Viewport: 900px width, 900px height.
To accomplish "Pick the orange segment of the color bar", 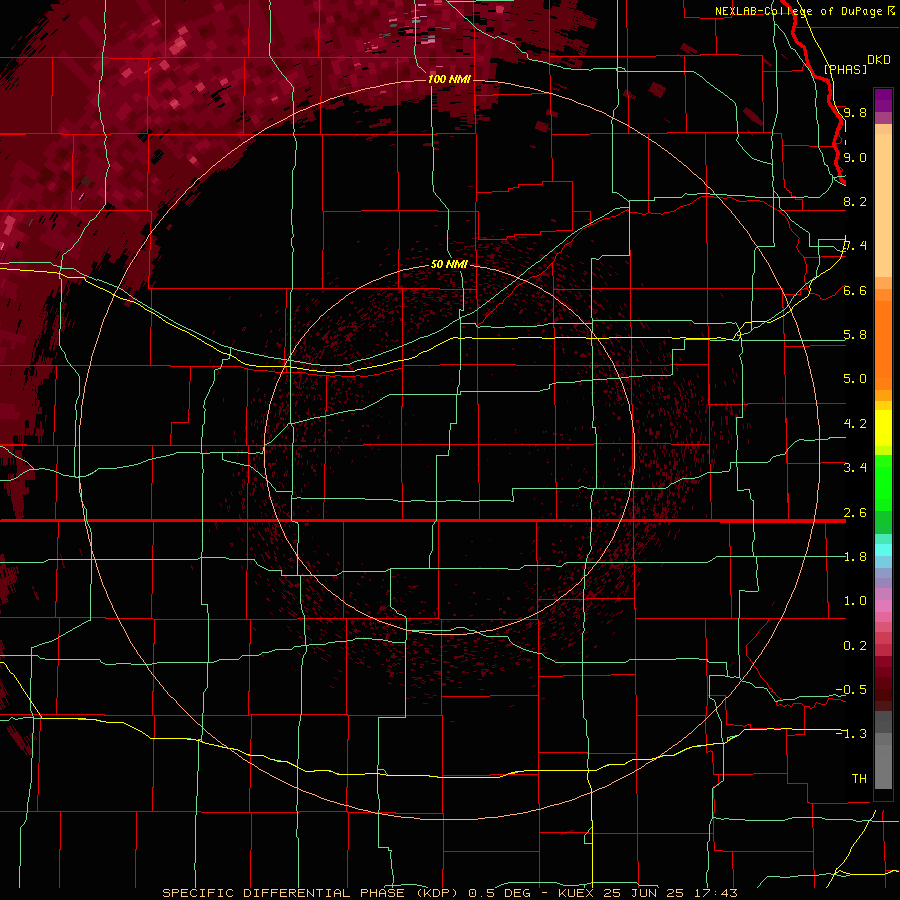I will point(883,344).
